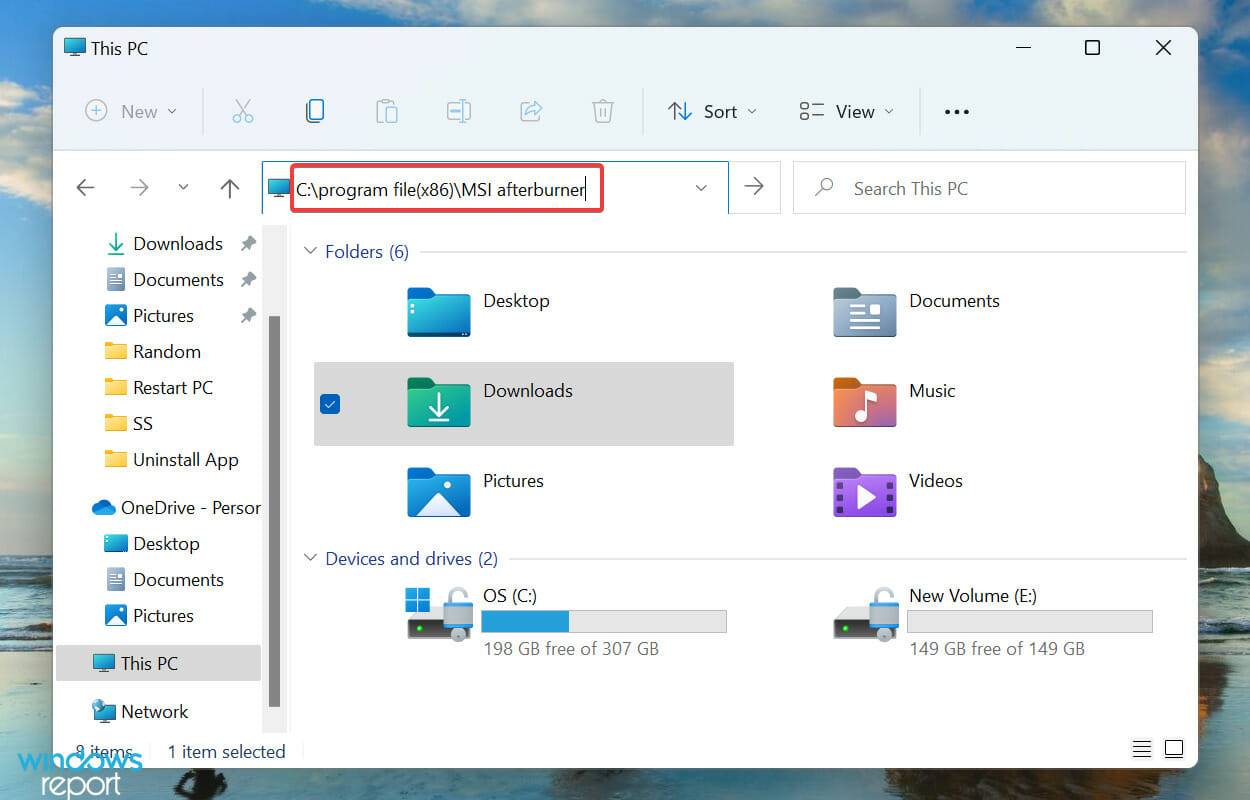Click the Back navigation arrow
The height and width of the screenshot is (800, 1250).
(85, 188)
